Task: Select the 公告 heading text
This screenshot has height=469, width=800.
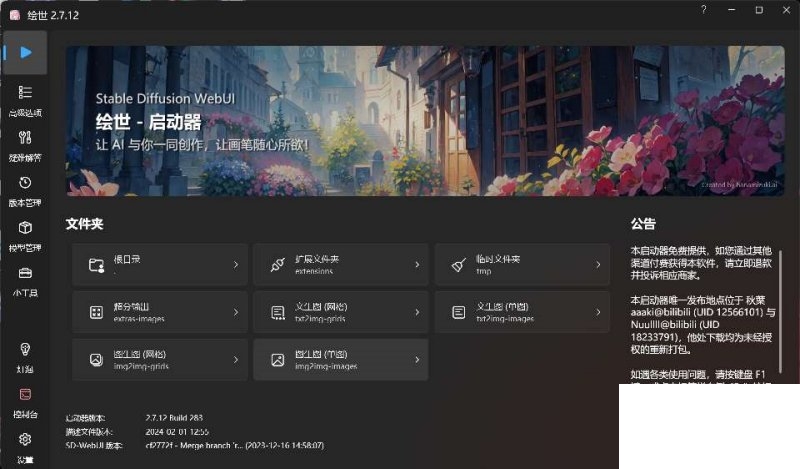Action: [643, 224]
